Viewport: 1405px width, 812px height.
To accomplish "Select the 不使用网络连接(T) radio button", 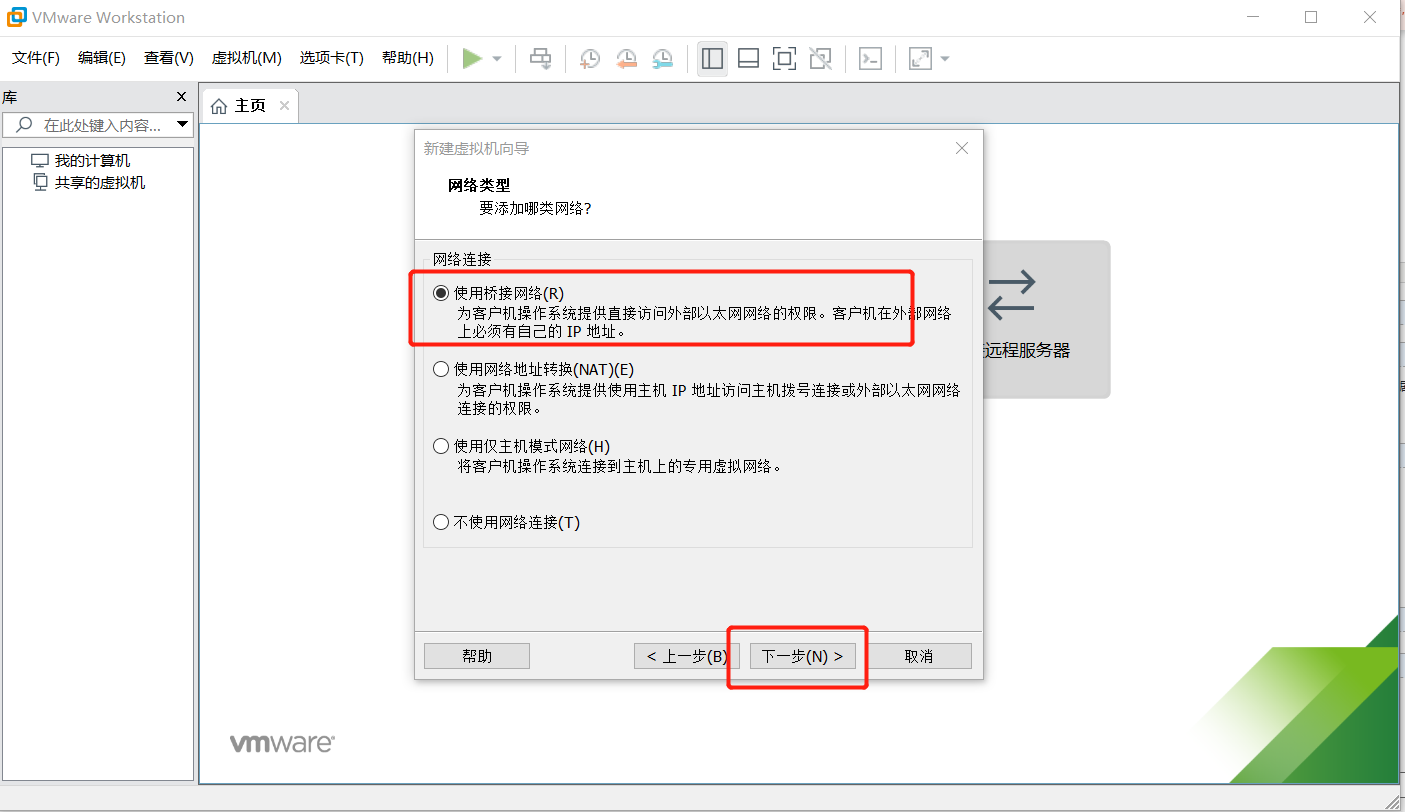I will click(x=441, y=522).
